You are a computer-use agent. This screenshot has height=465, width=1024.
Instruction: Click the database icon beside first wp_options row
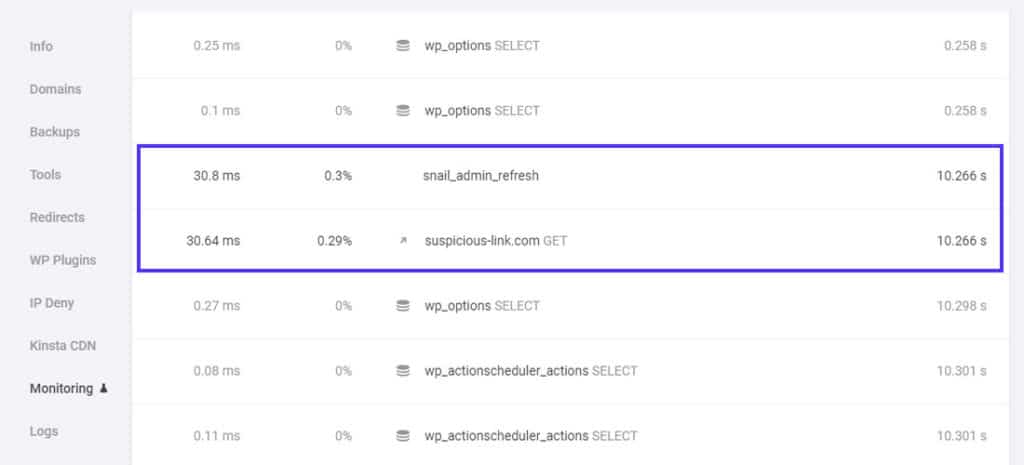[x=402, y=46]
